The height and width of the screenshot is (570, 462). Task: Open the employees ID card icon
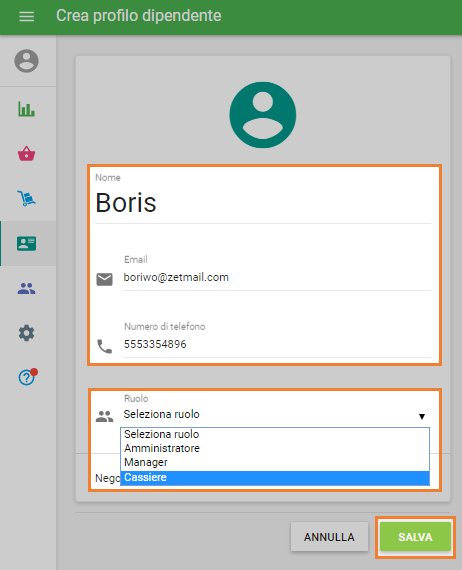pyautogui.click(x=27, y=243)
